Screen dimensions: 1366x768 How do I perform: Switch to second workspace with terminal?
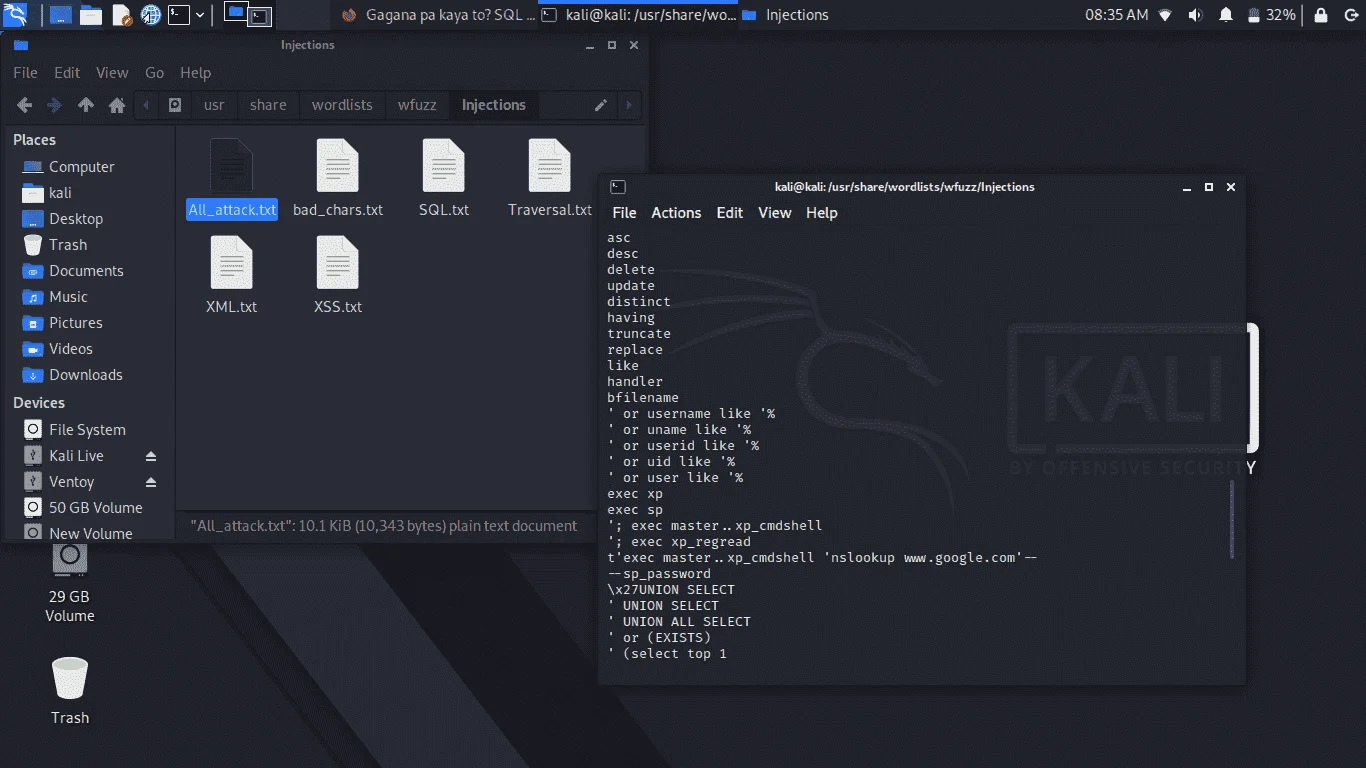(260, 14)
